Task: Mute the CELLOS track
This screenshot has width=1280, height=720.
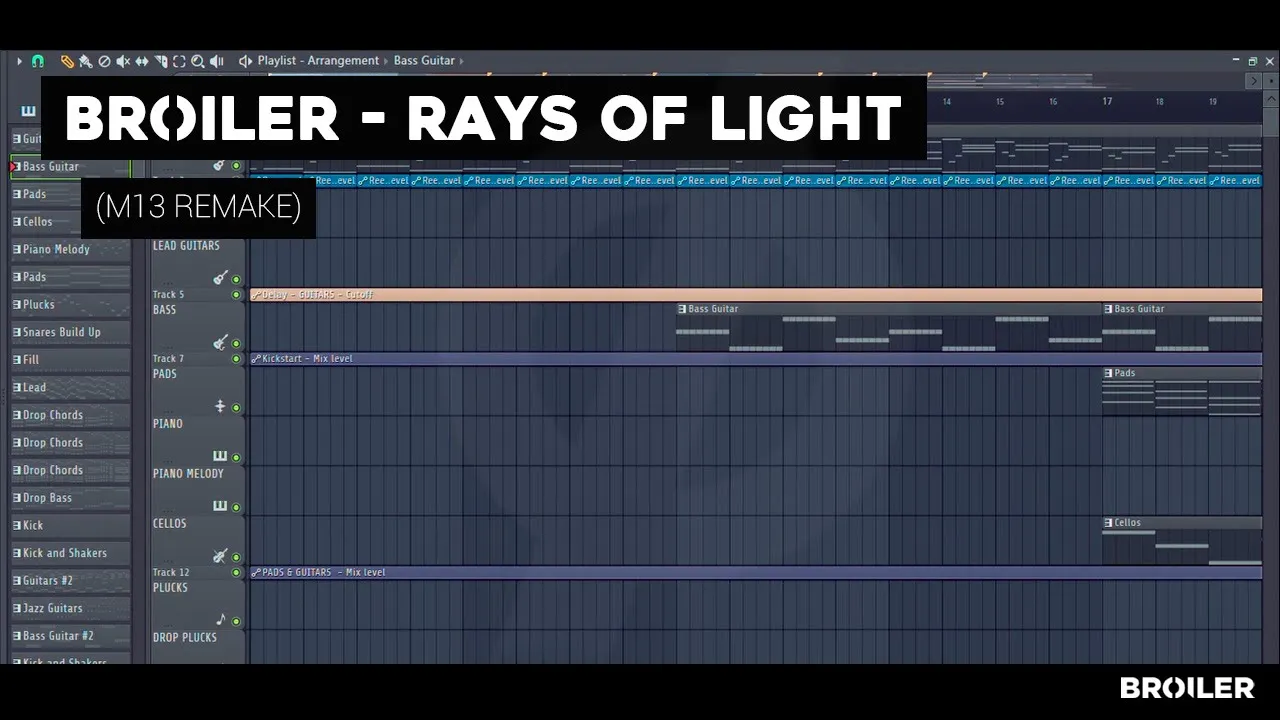Action: (236, 558)
